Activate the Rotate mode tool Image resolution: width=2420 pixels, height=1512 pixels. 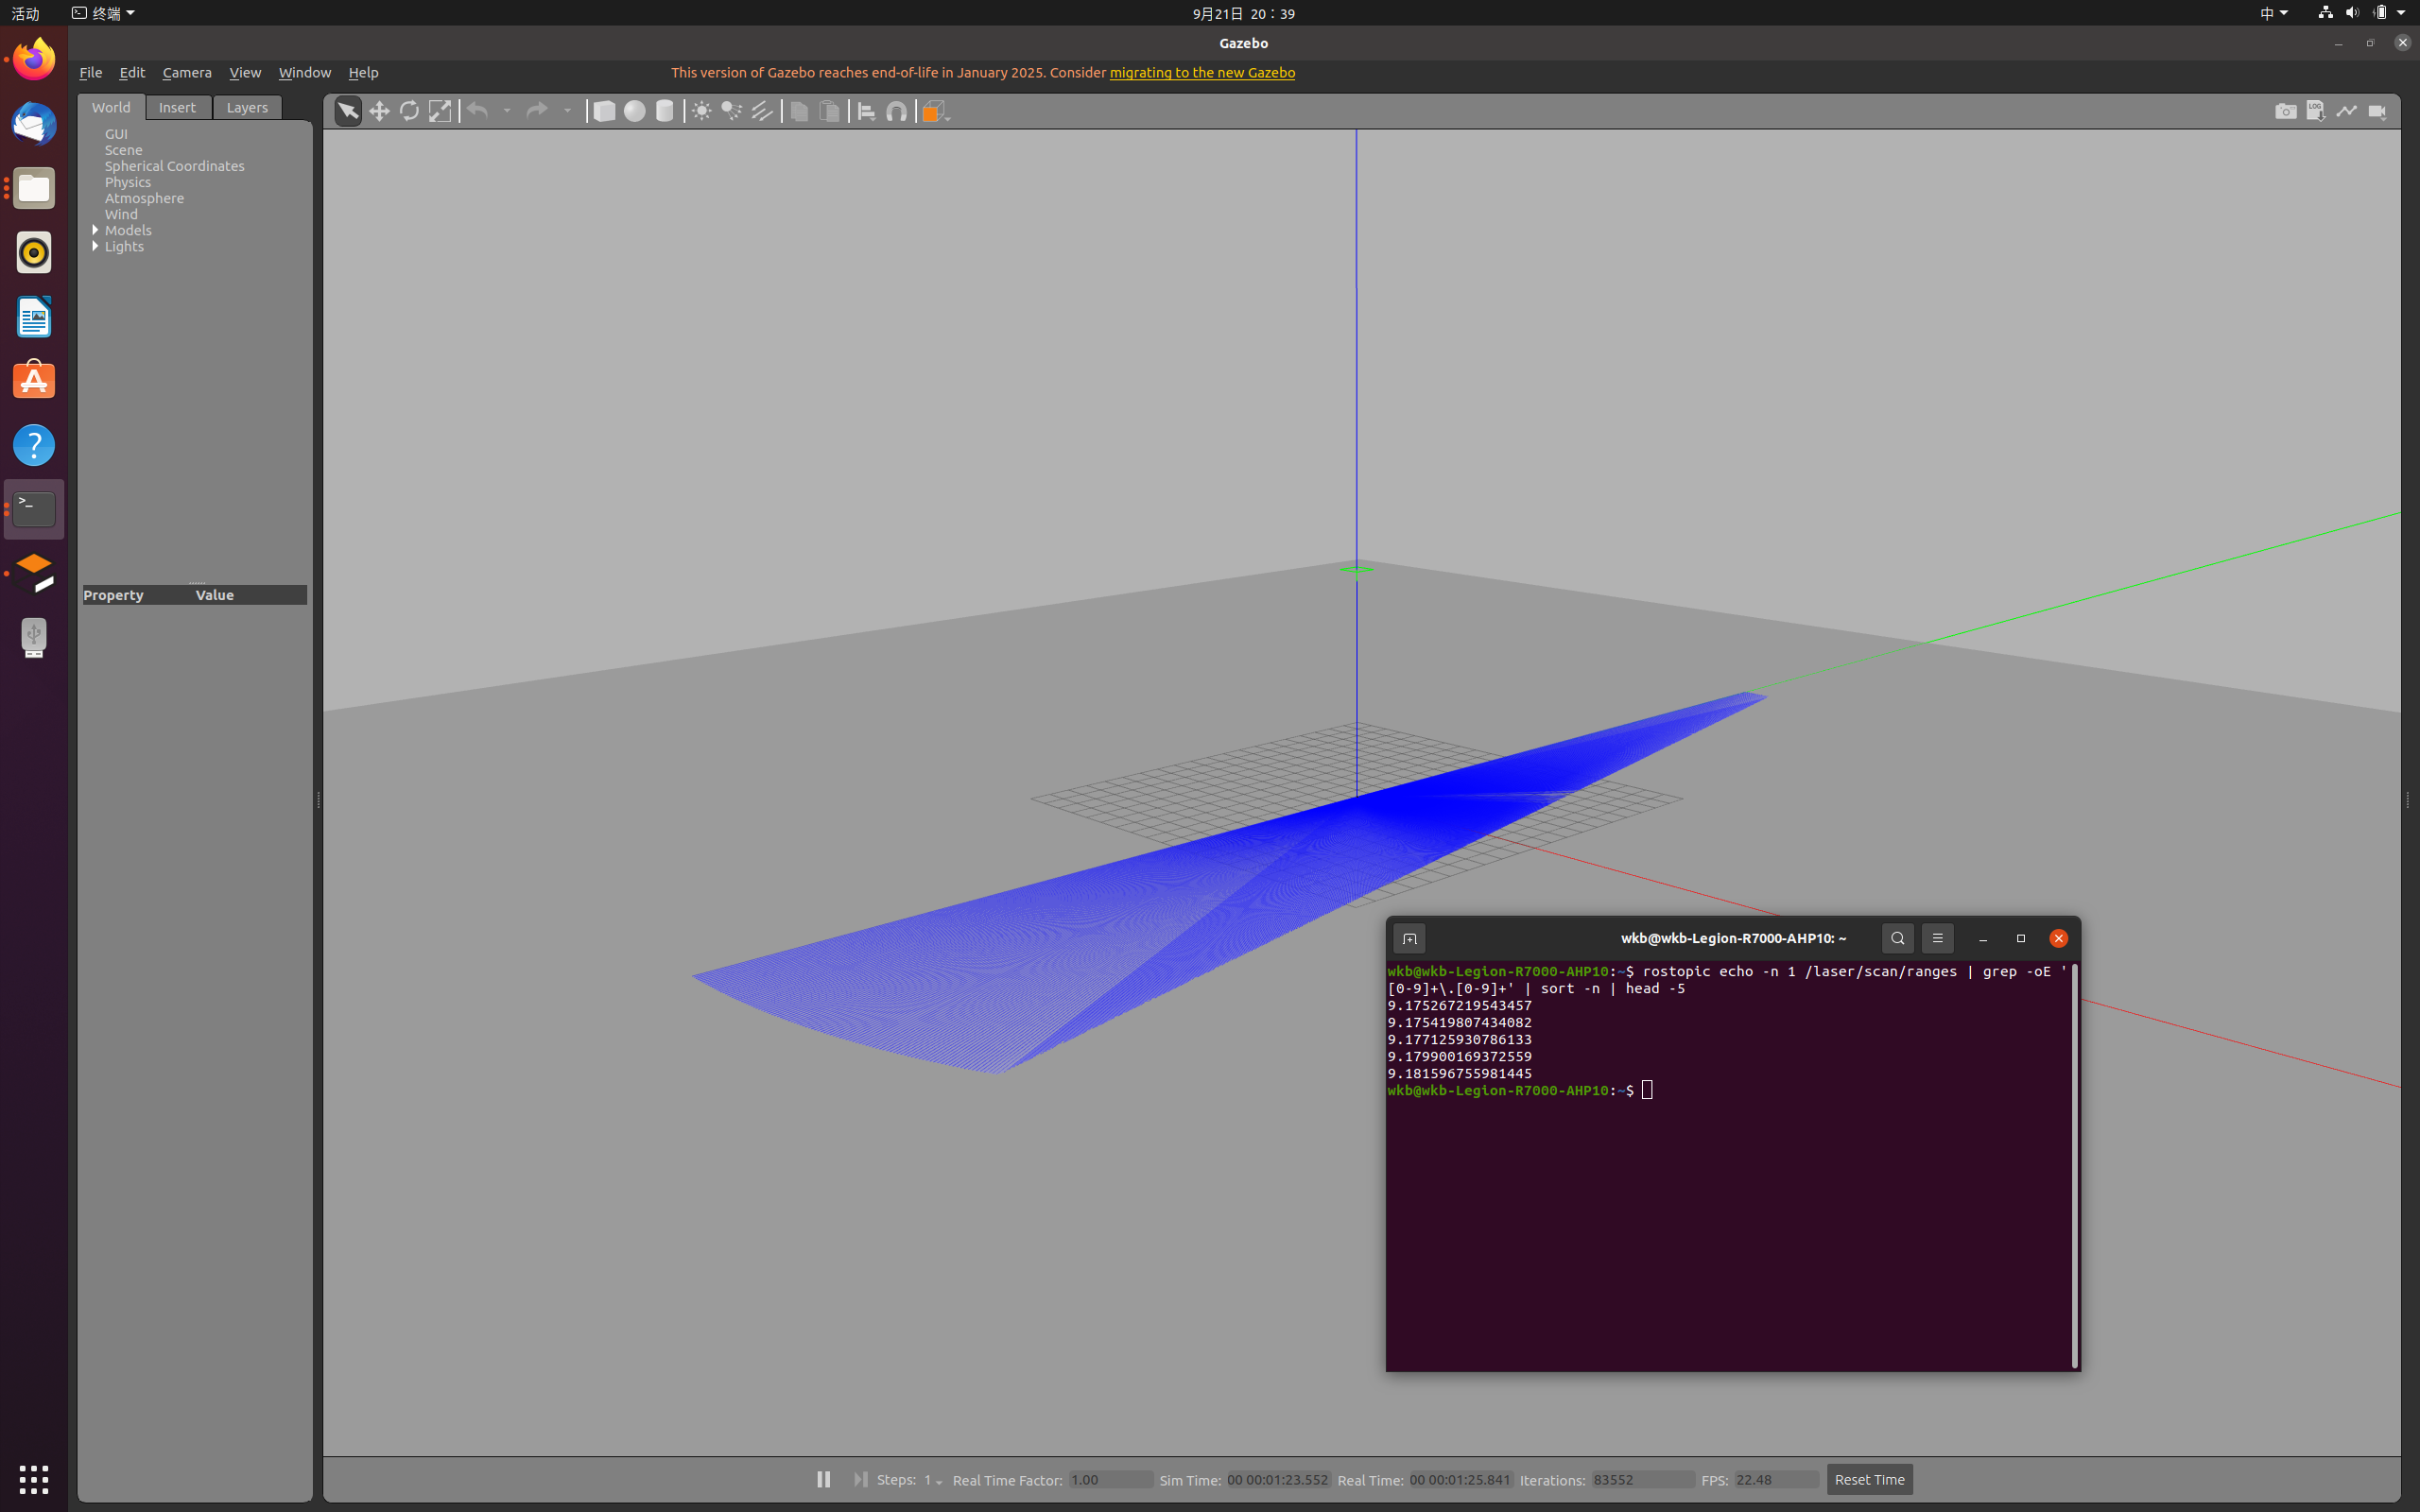pyautogui.click(x=409, y=111)
